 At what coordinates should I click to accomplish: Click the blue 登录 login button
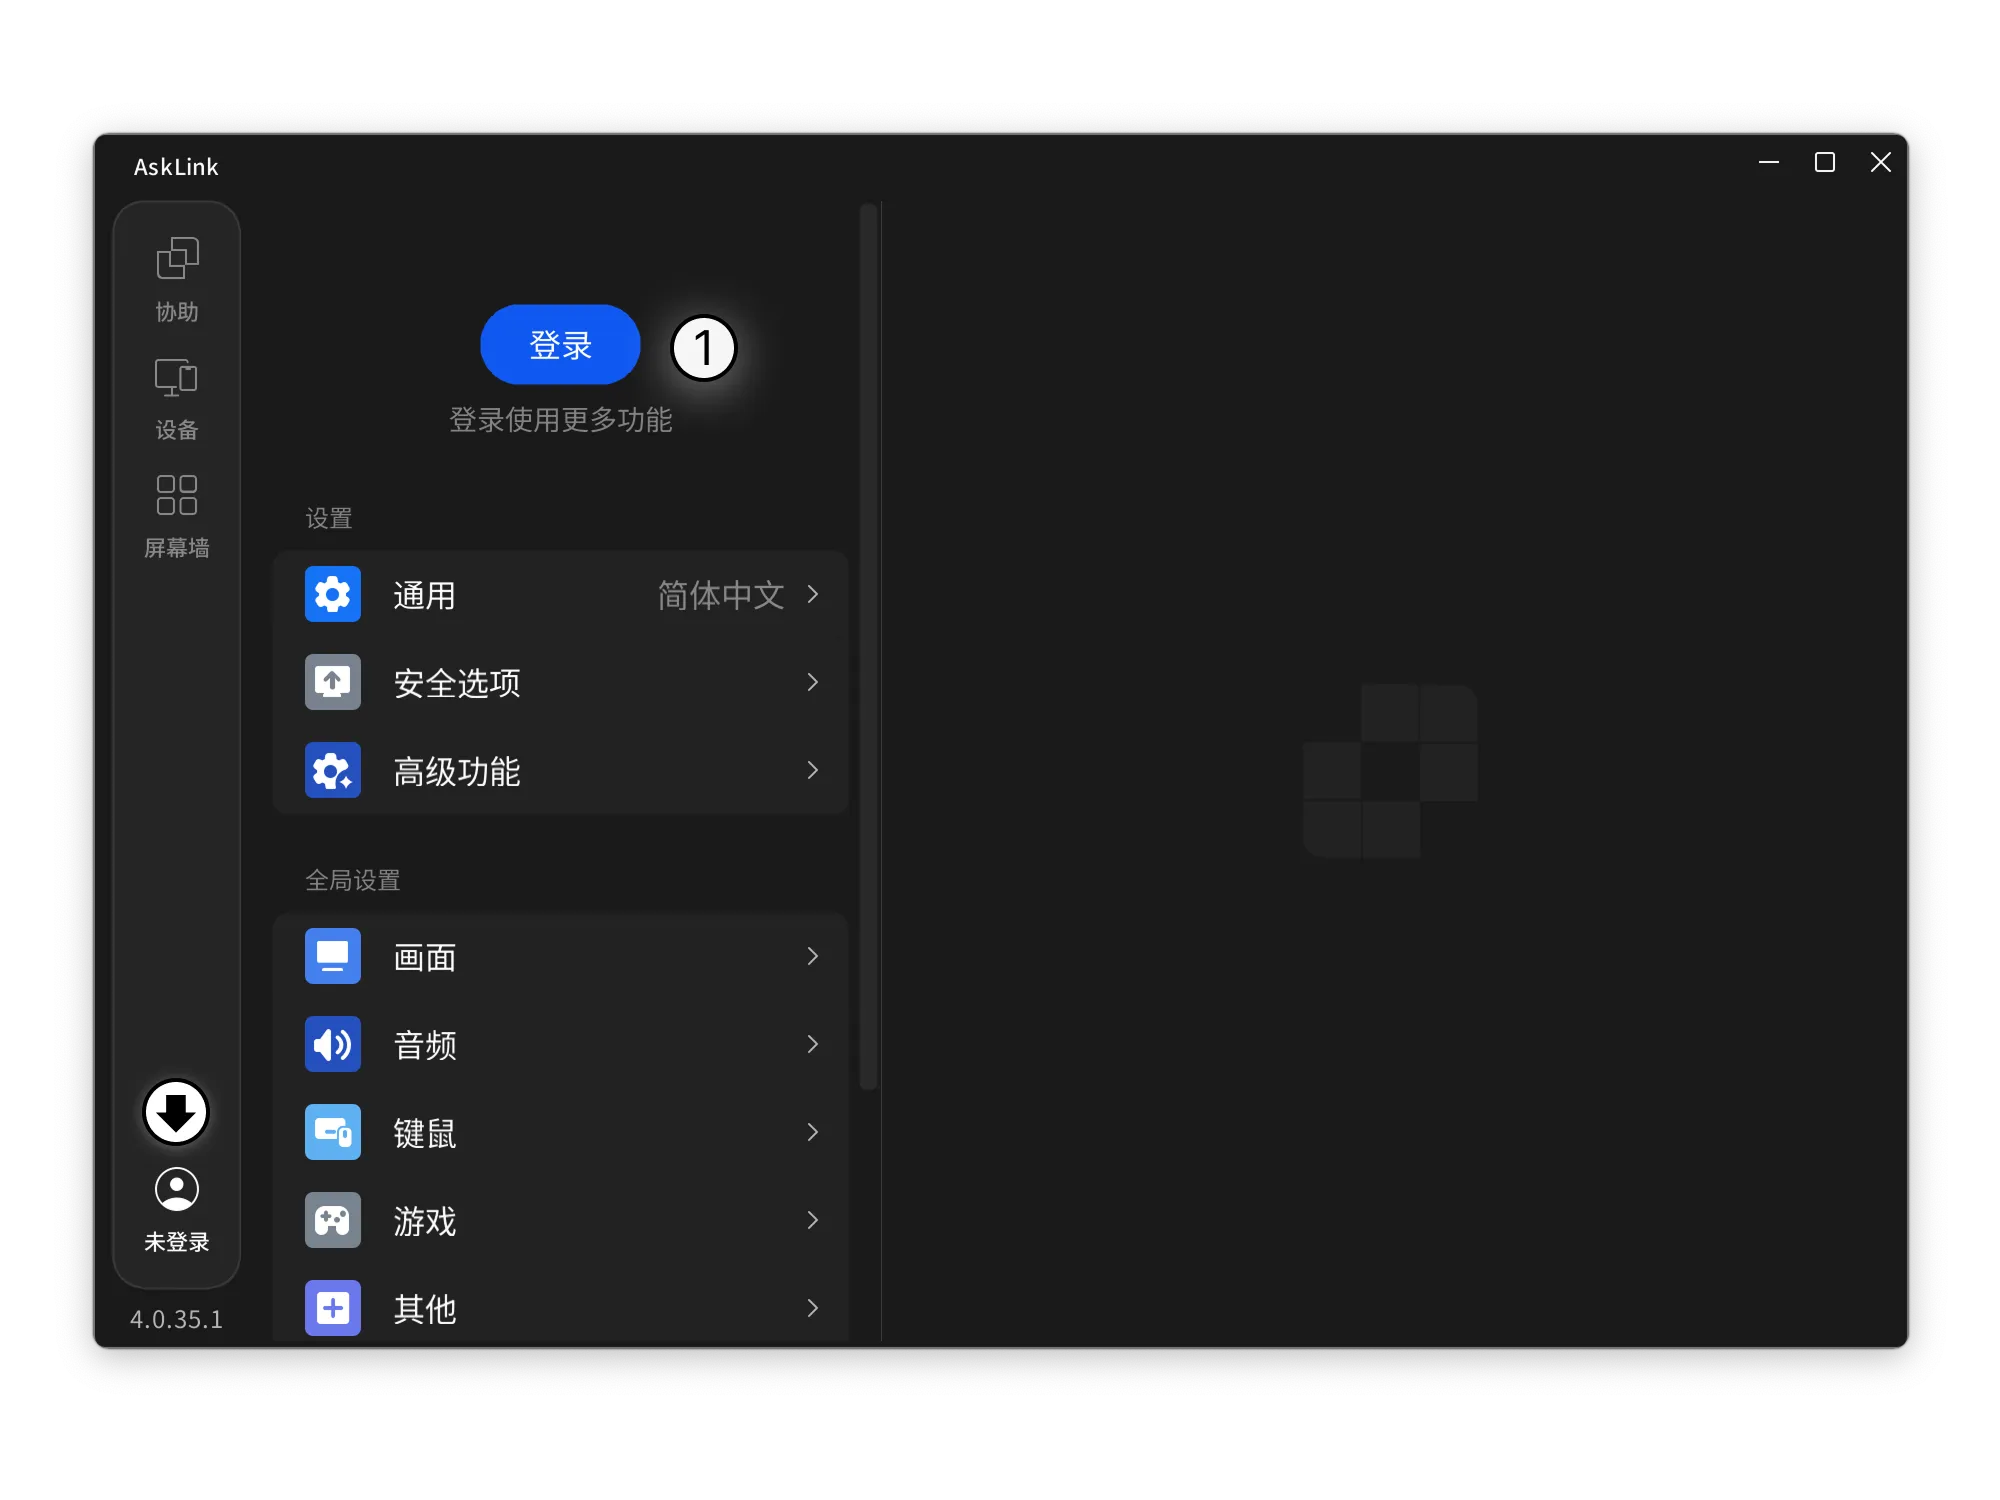(560, 343)
